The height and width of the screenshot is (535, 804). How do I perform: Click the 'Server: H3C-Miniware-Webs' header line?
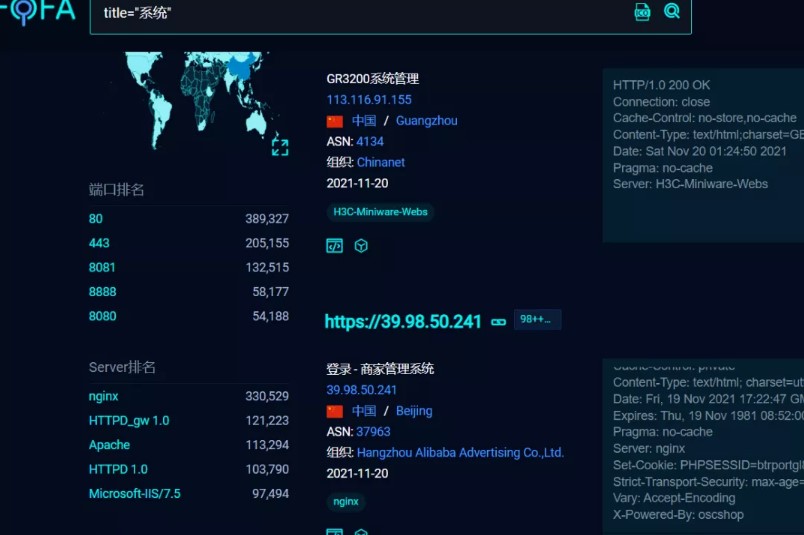click(x=690, y=184)
